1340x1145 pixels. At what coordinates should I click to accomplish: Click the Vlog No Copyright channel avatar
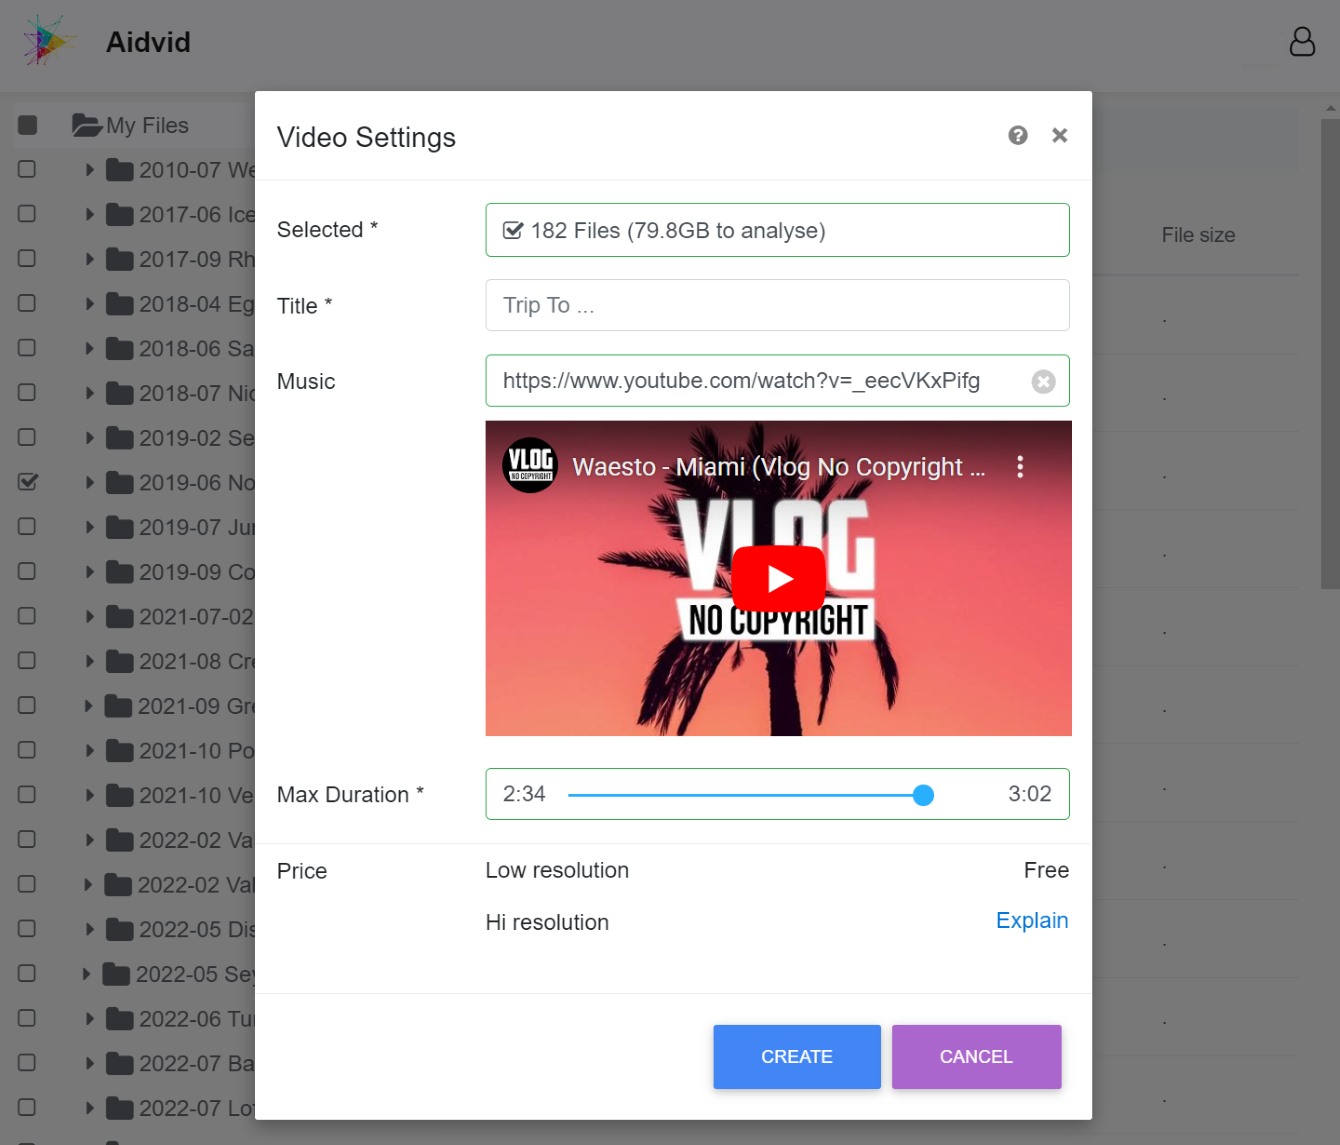point(530,465)
